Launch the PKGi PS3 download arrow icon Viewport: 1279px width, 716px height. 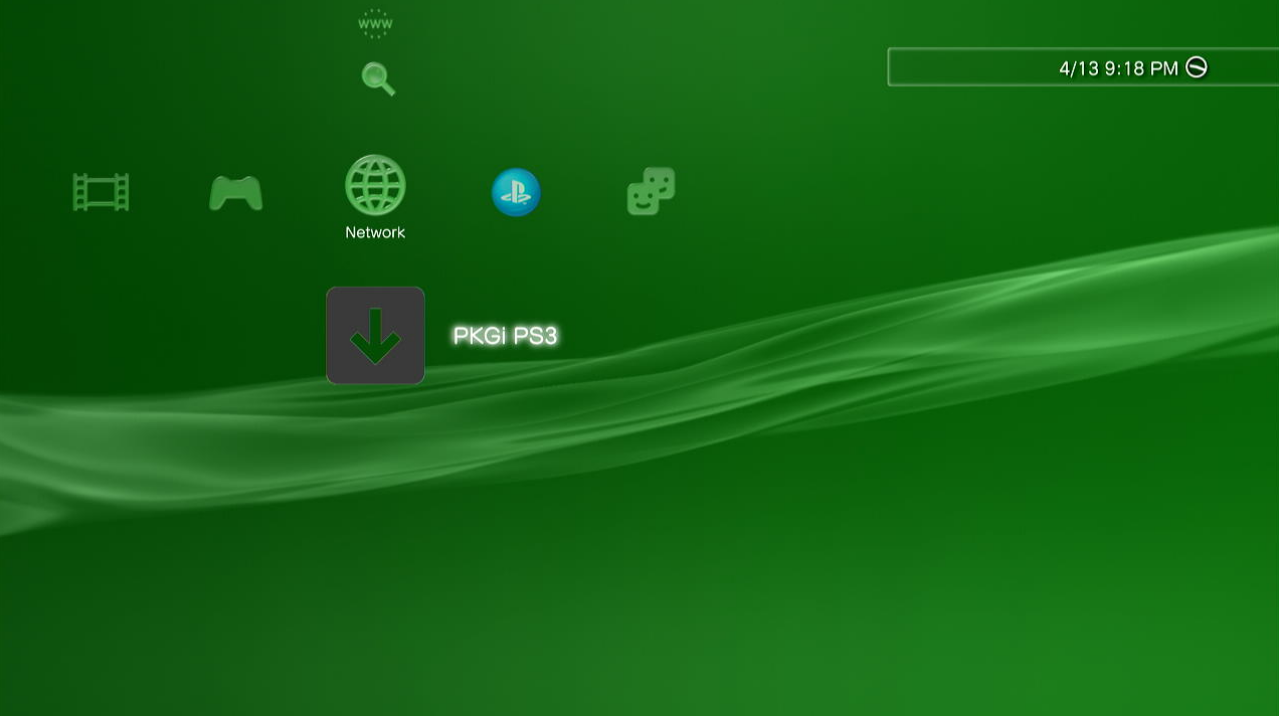point(375,335)
